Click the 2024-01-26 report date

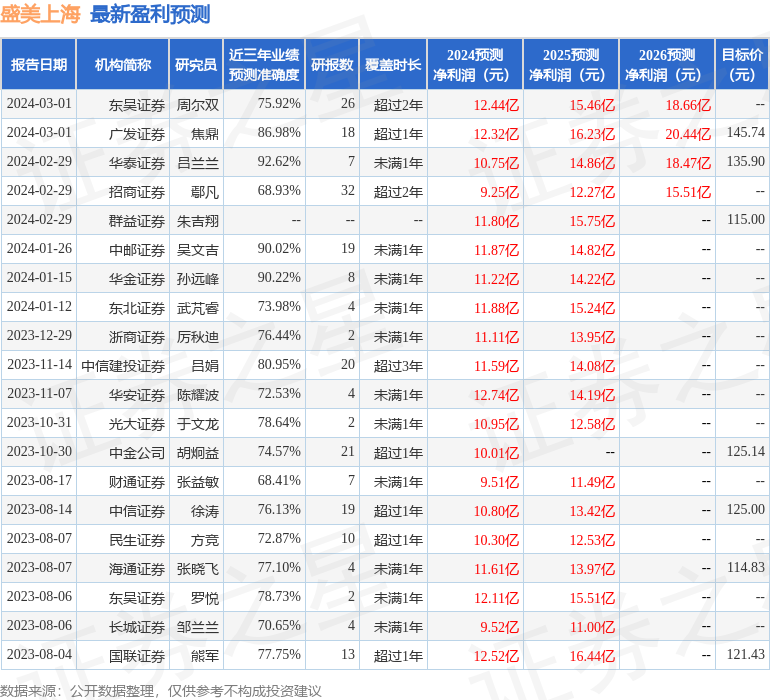[x=39, y=248]
